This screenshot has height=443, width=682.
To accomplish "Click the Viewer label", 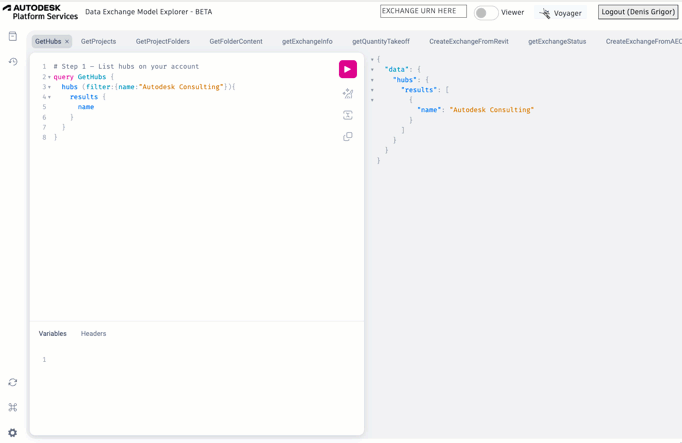I will click(x=512, y=12).
